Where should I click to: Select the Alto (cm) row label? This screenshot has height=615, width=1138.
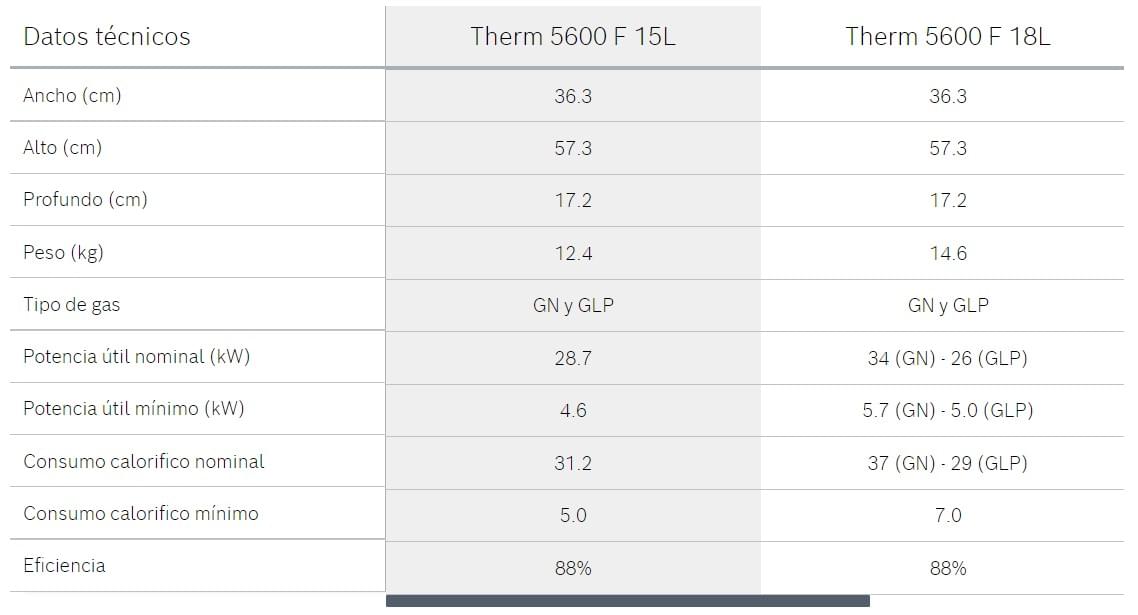click(x=63, y=148)
